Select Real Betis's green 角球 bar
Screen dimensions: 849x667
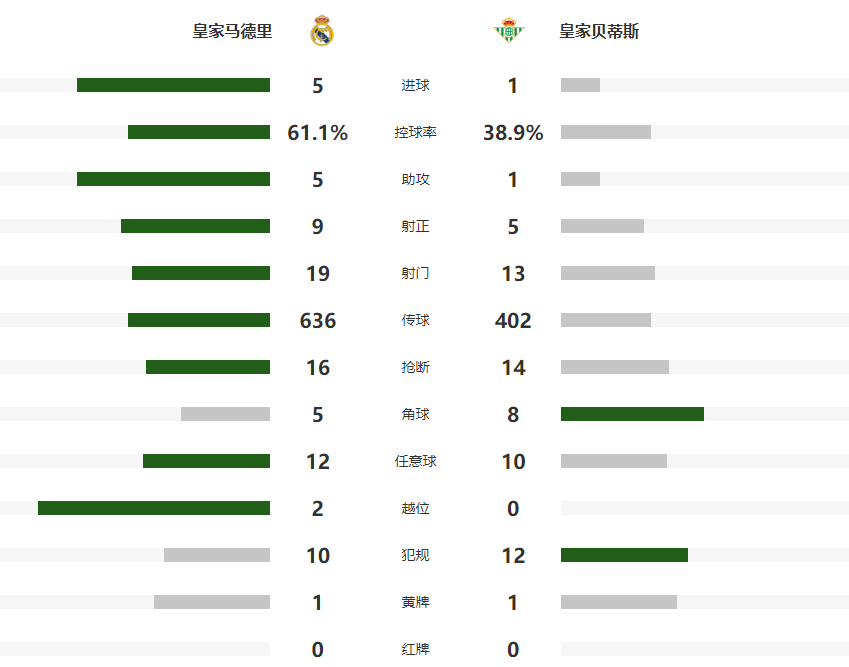point(632,414)
